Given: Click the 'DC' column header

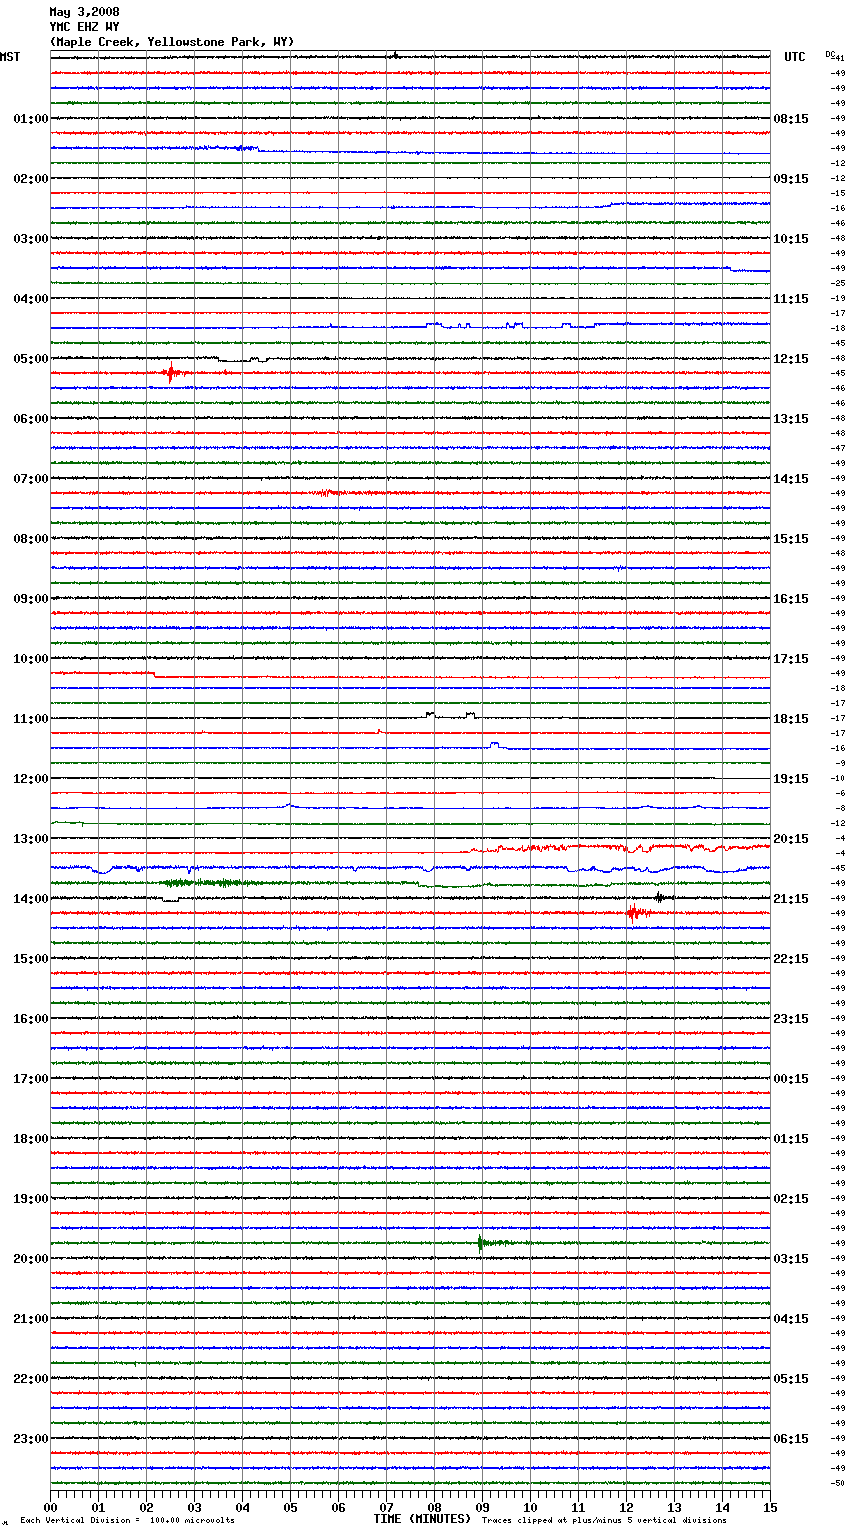Looking at the screenshot, I should pos(830,54).
